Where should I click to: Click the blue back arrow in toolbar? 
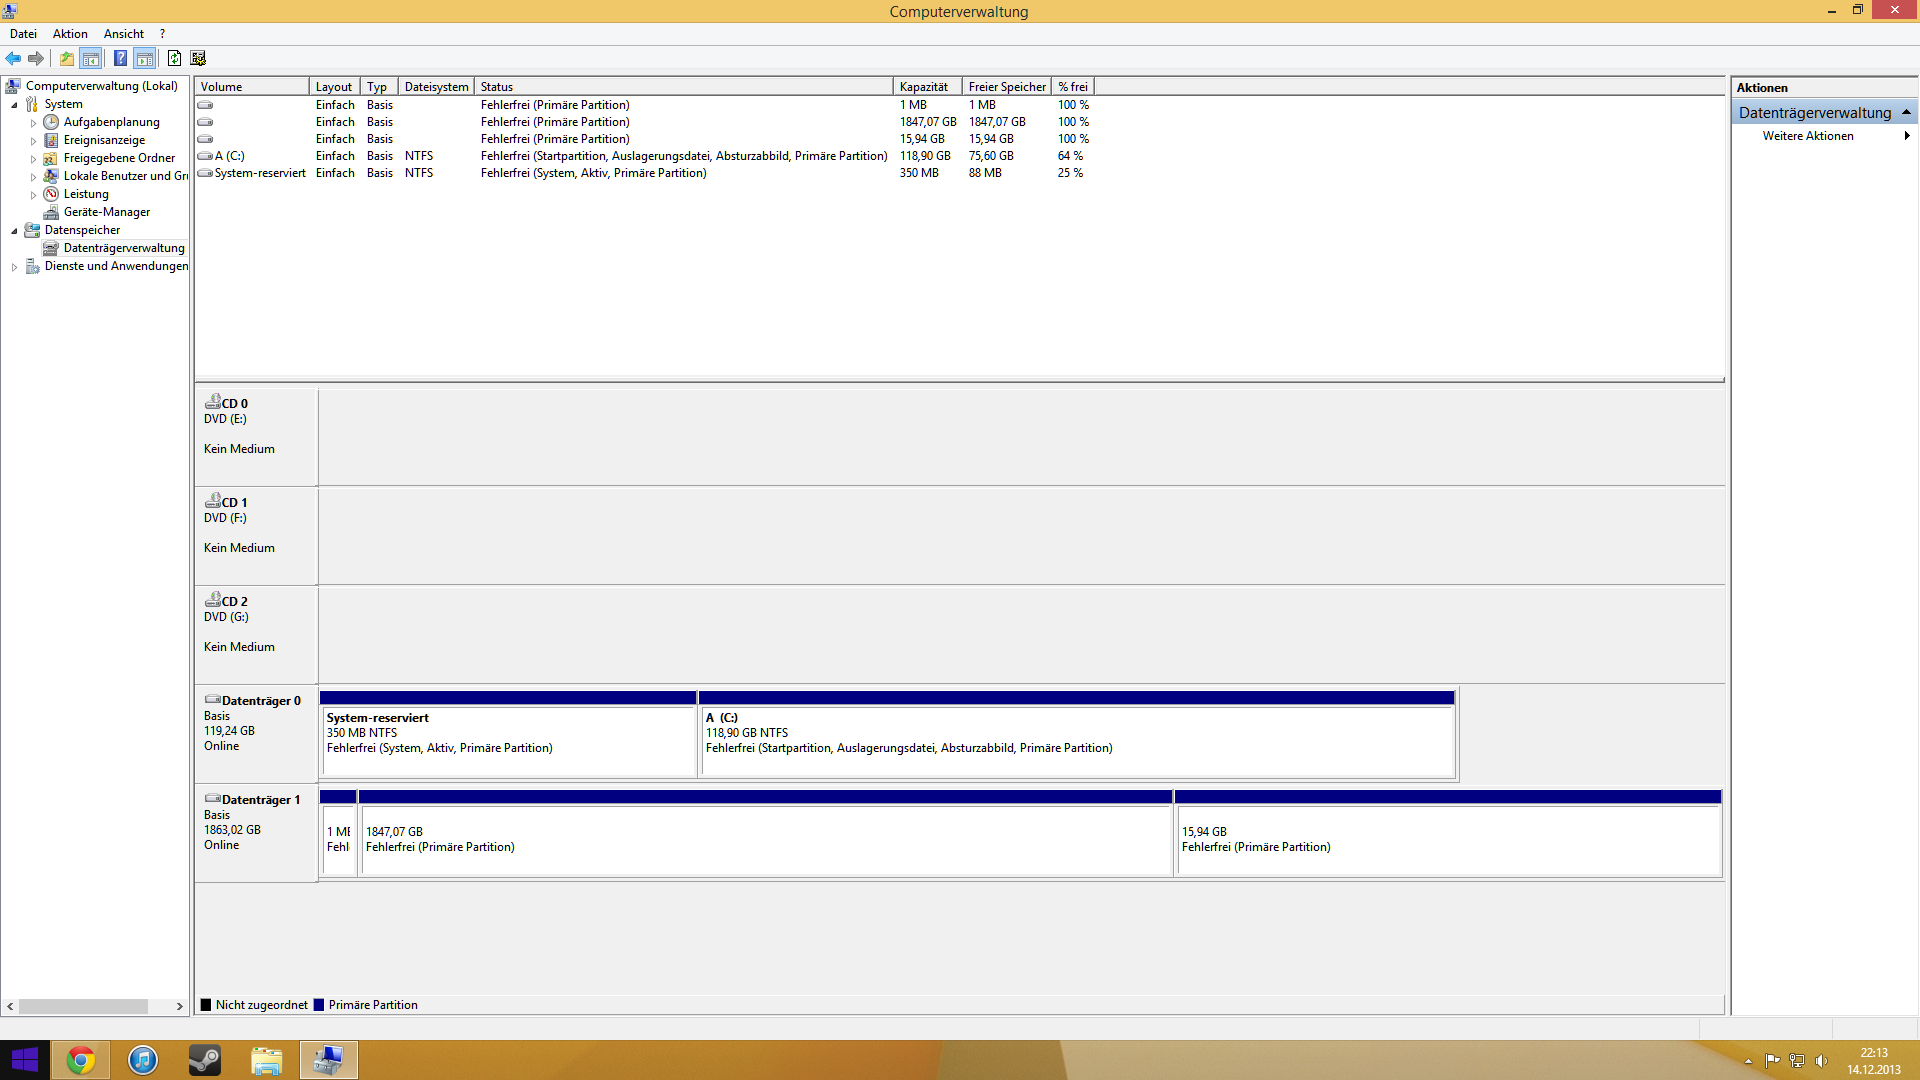coord(13,58)
